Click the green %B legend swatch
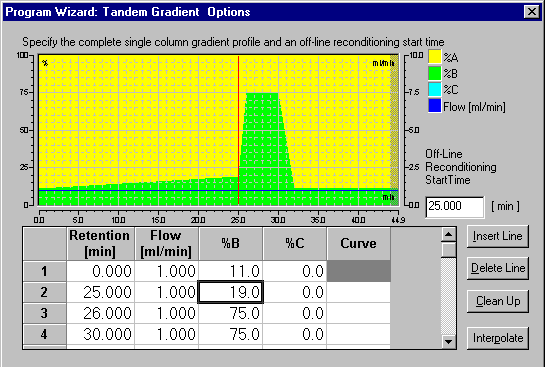 click(x=434, y=73)
